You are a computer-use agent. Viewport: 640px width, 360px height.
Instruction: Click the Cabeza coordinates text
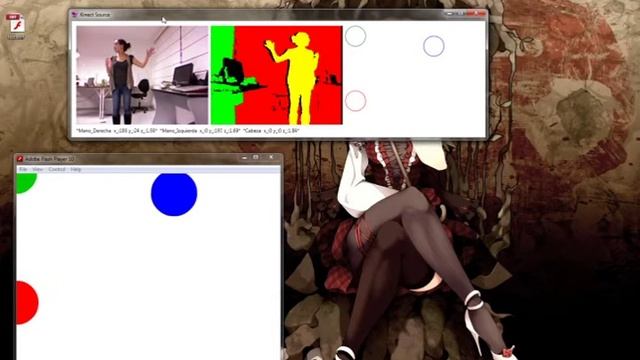click(x=271, y=131)
